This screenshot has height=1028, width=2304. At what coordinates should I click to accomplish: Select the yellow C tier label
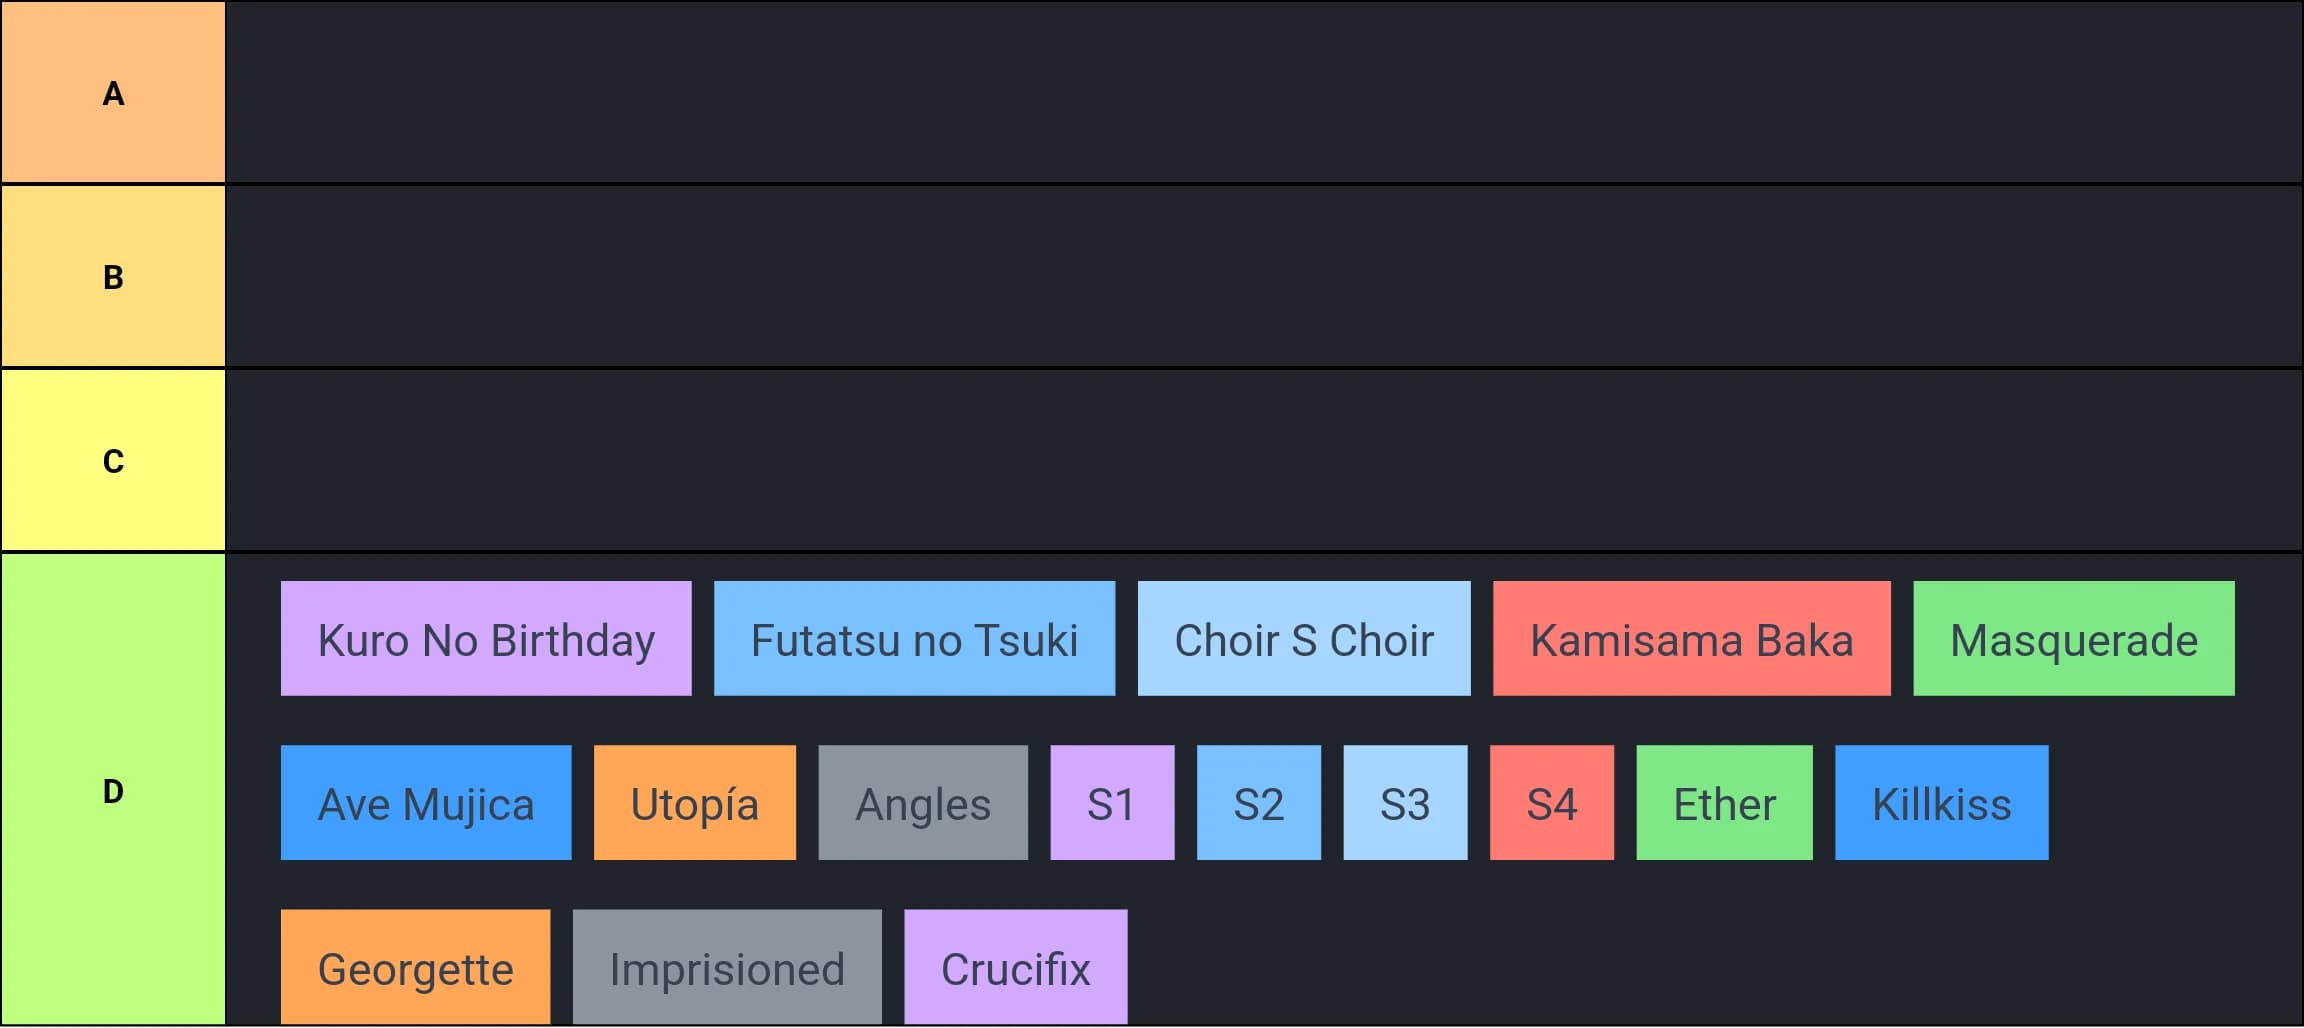[113, 460]
